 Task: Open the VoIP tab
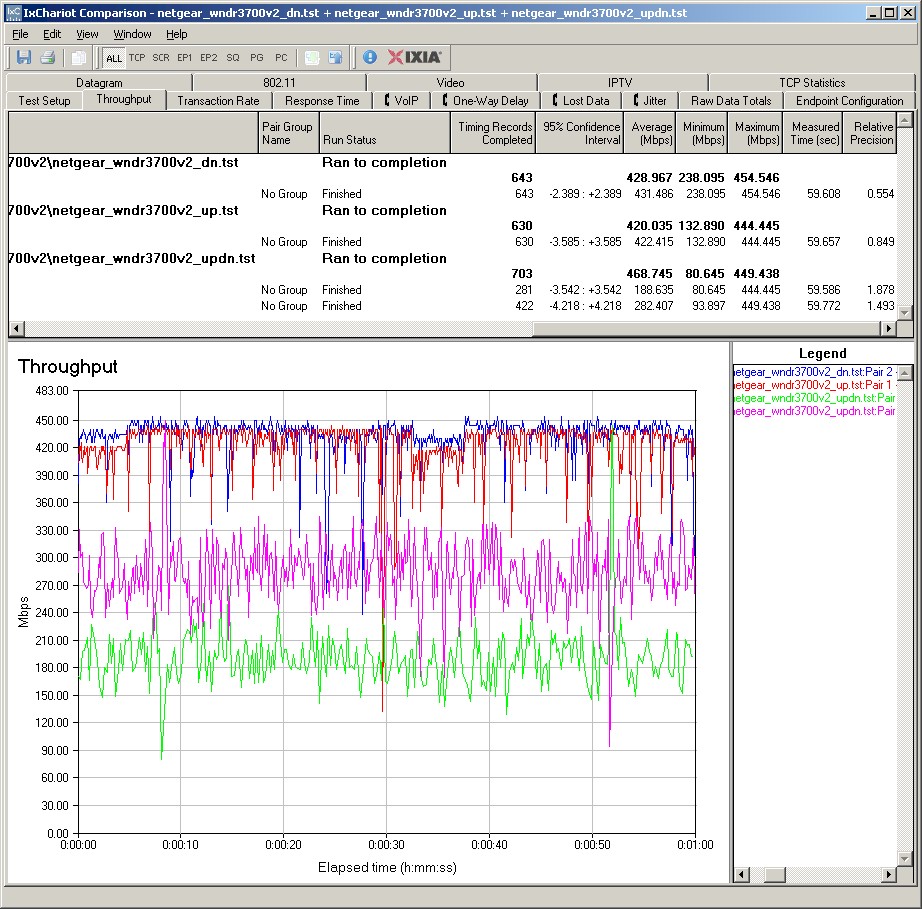(402, 101)
